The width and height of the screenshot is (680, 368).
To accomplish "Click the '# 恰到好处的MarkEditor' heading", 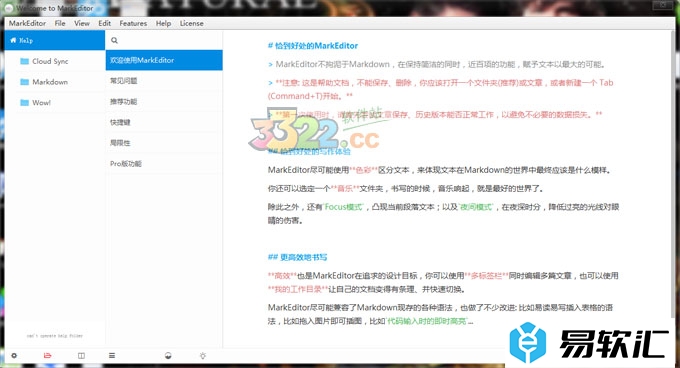I will 313,46.
